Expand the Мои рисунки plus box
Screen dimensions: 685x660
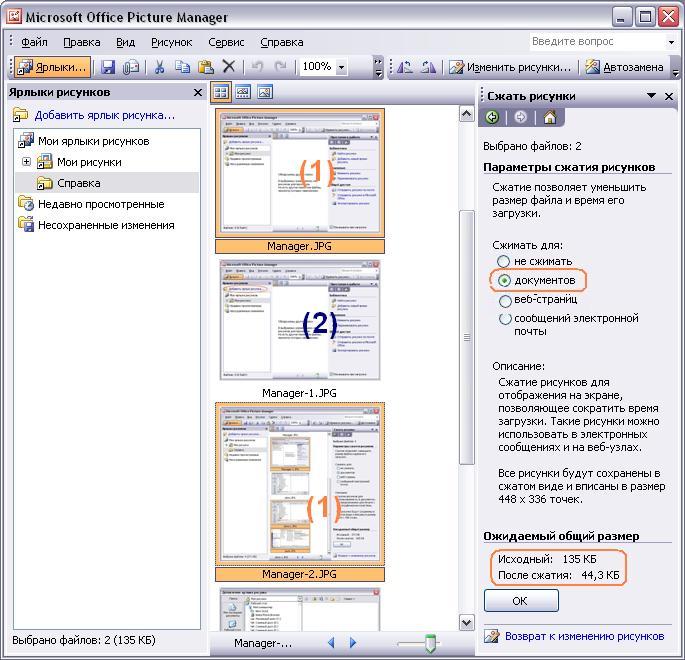tap(26, 162)
